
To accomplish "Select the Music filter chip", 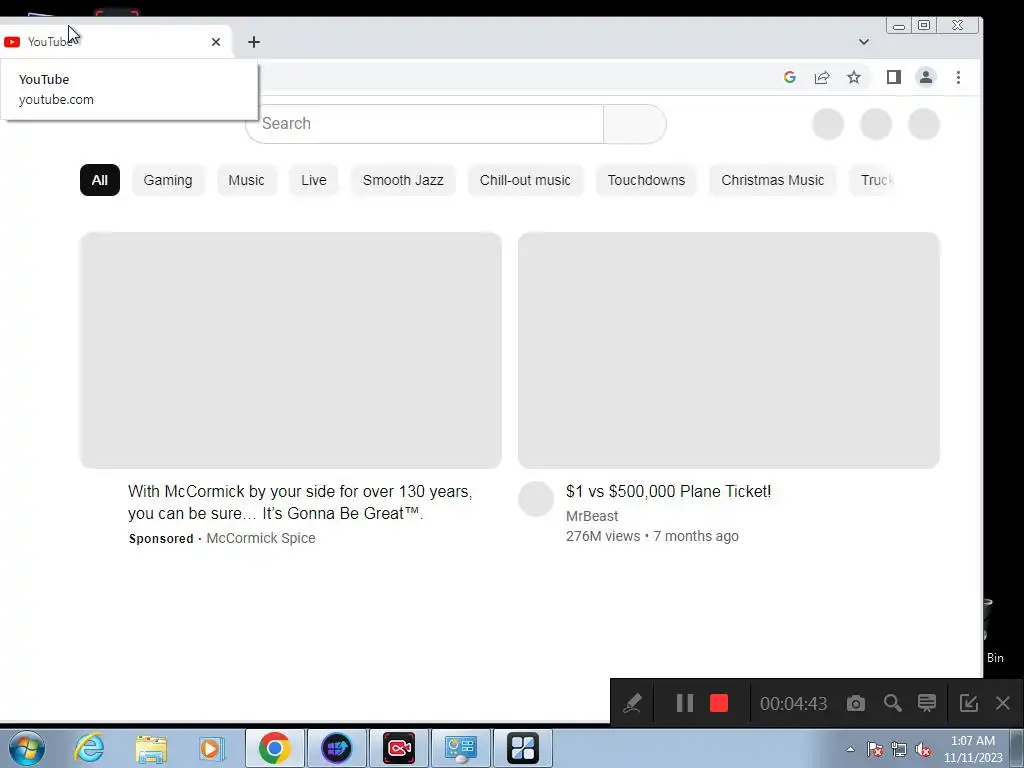I will coord(246,180).
